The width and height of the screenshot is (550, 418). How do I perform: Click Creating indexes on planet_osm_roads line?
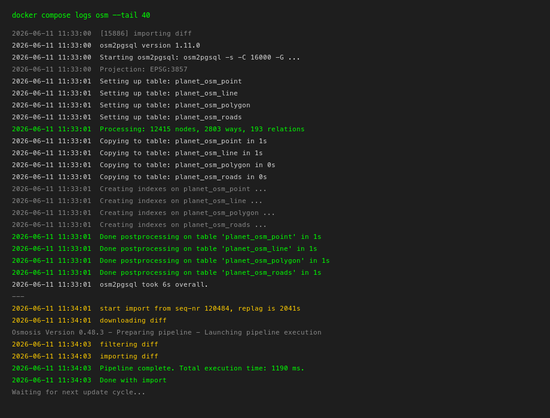139,225
